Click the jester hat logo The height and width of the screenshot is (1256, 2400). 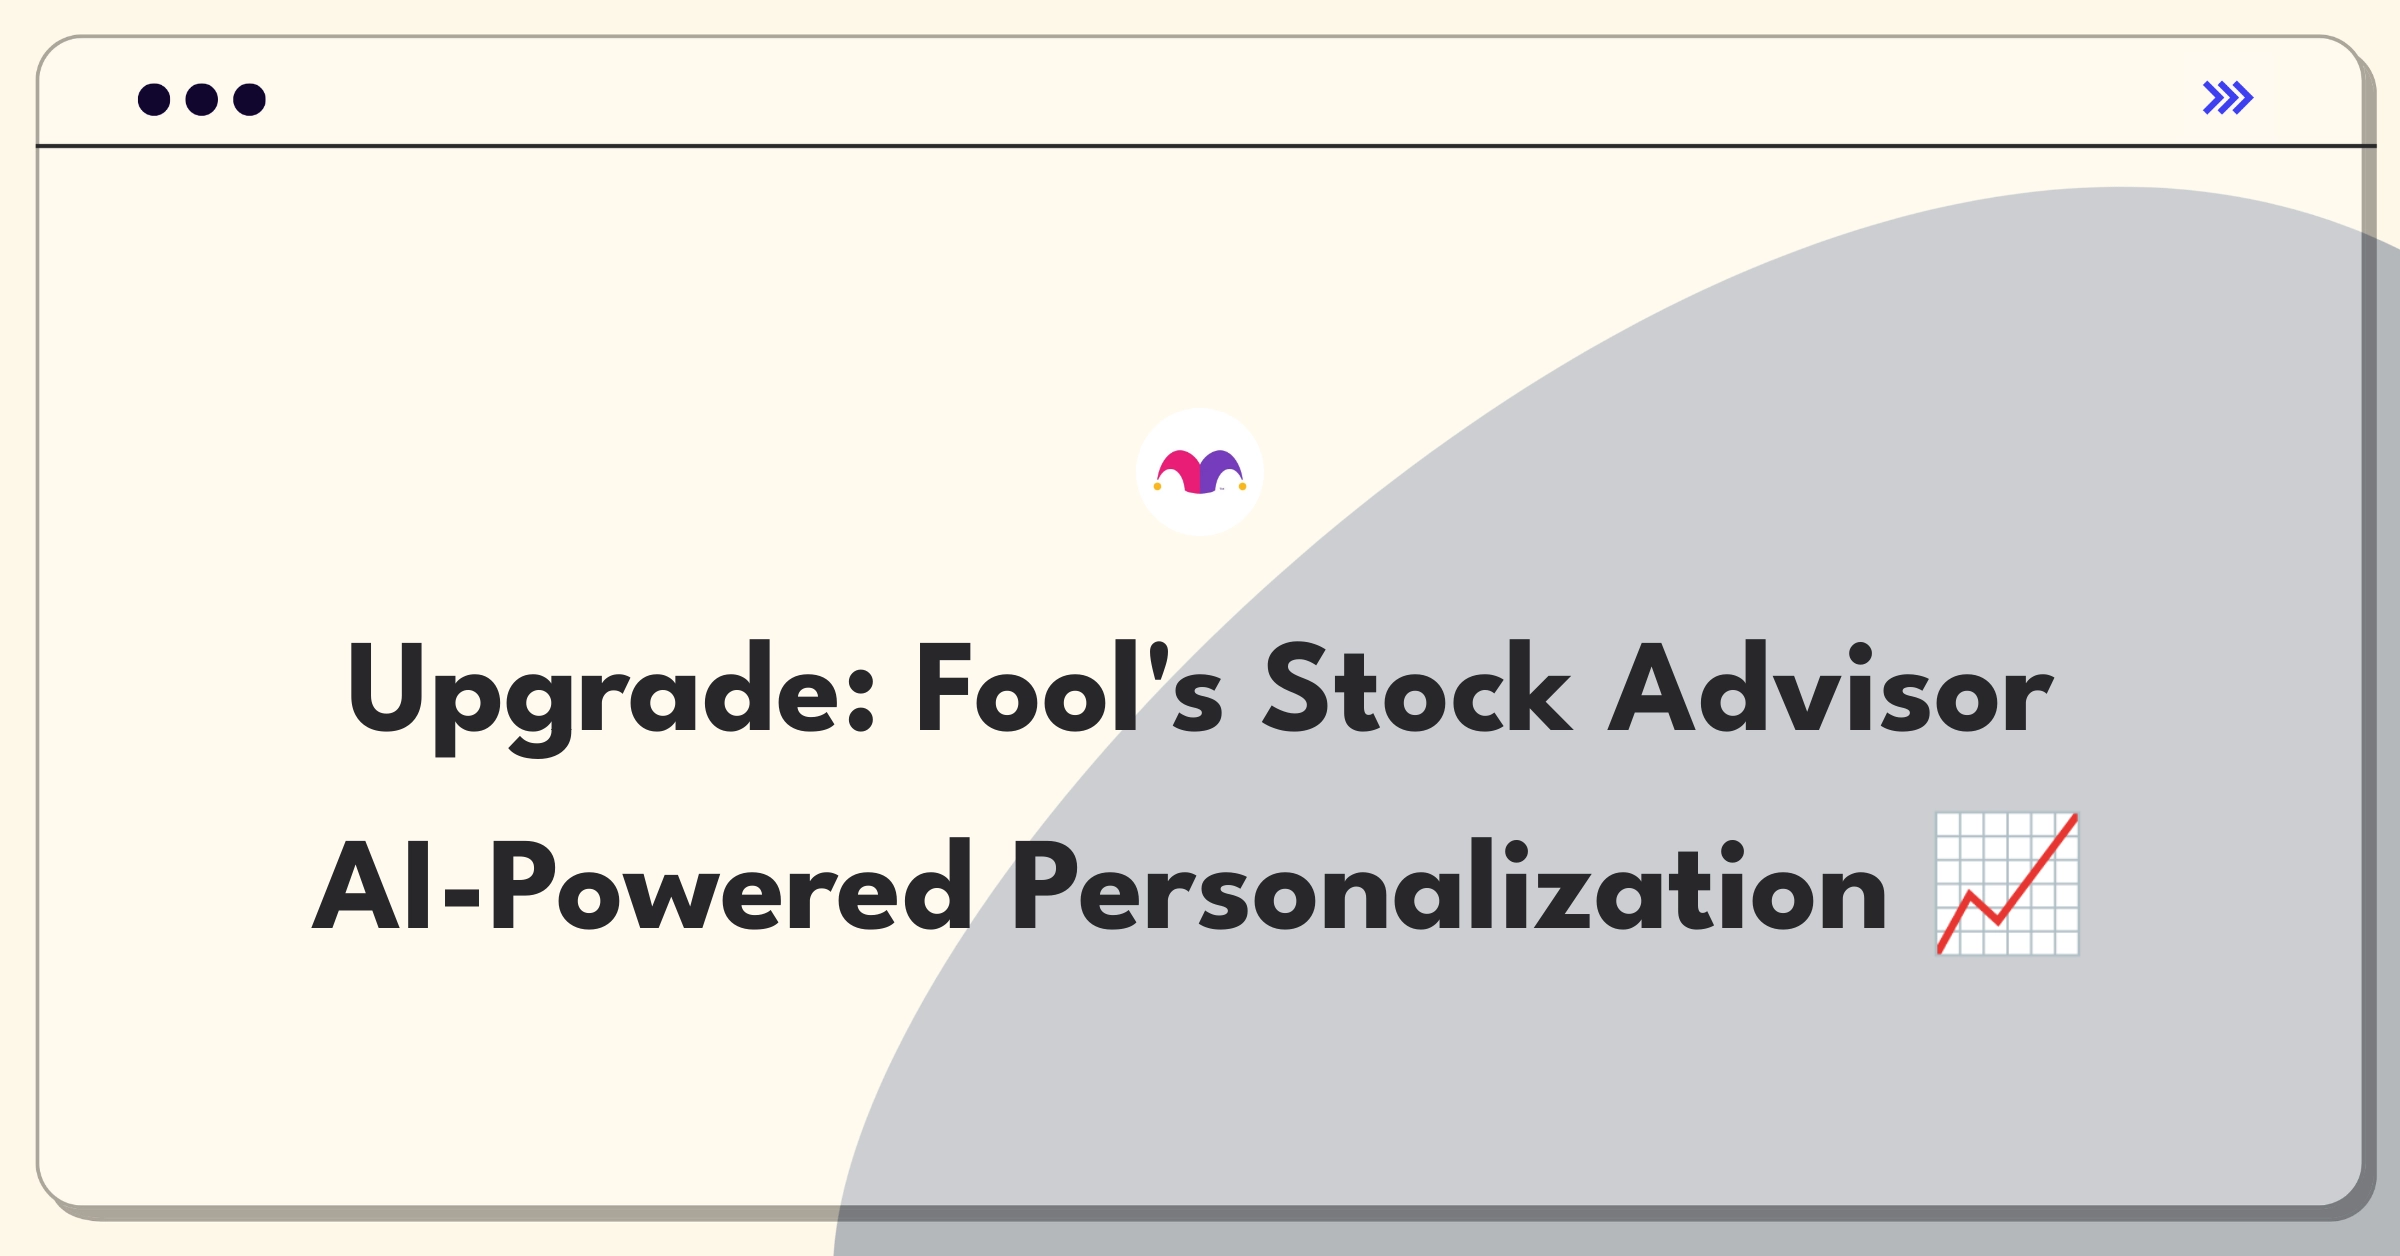click(x=1200, y=472)
